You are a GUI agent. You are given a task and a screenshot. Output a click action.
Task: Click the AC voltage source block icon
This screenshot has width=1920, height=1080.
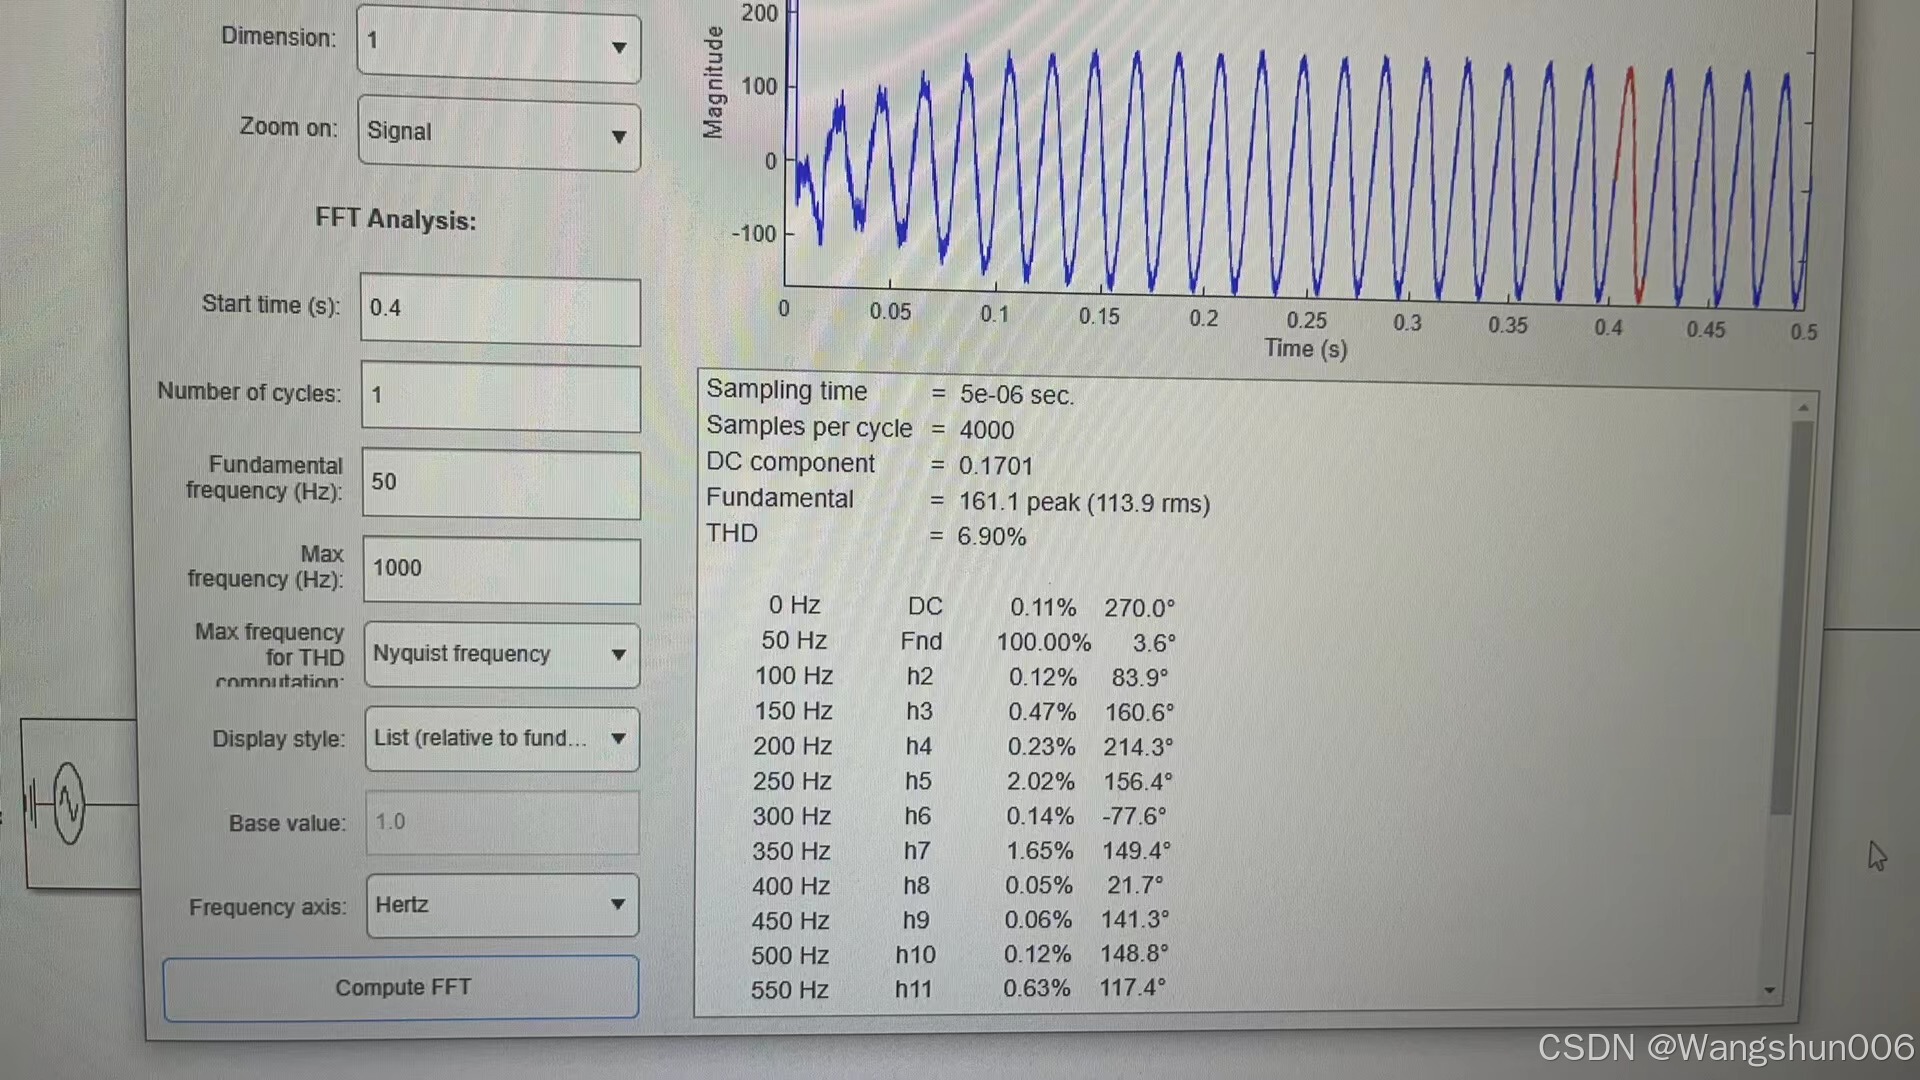click(68, 803)
